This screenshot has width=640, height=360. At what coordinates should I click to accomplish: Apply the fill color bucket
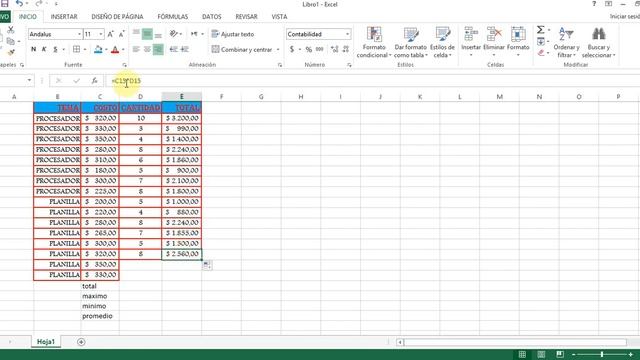(x=98, y=49)
